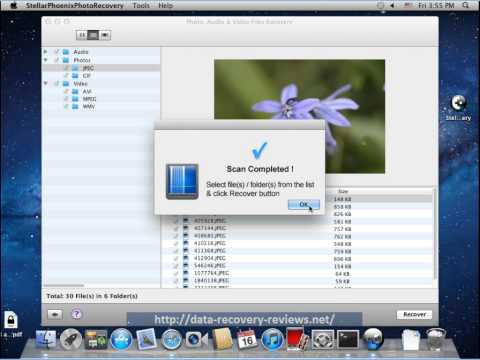Screen dimensions: 480x360
Task: Select the JPEG folder under Photos
Action: pos(88,68)
